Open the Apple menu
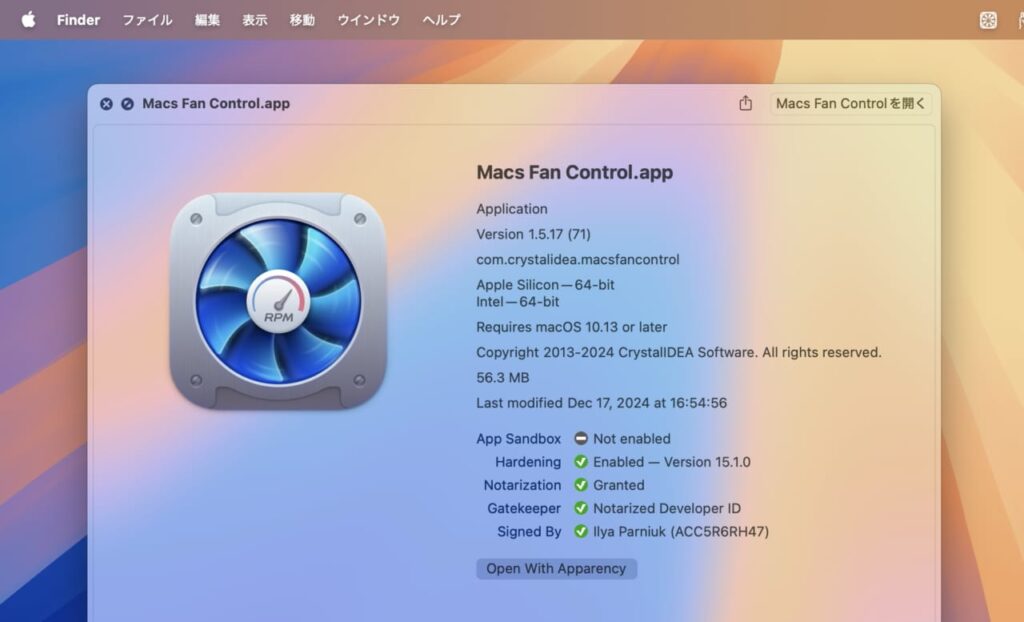The image size is (1024, 622). 29,19
